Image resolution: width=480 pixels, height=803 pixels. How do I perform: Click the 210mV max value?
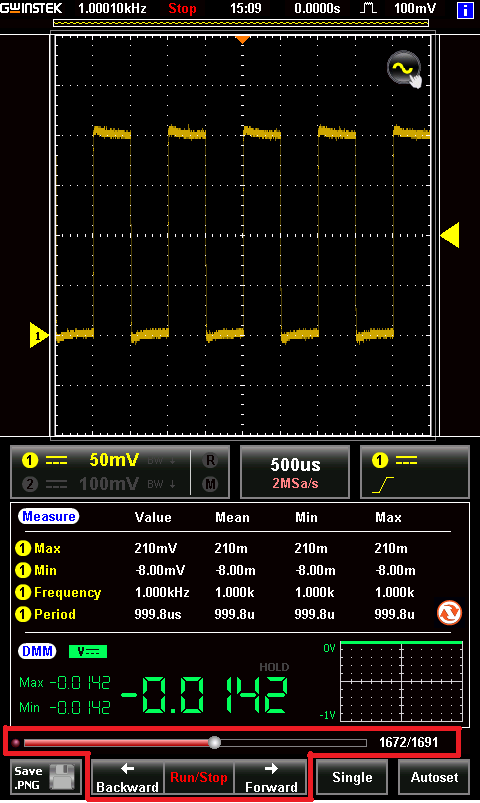(x=156, y=548)
